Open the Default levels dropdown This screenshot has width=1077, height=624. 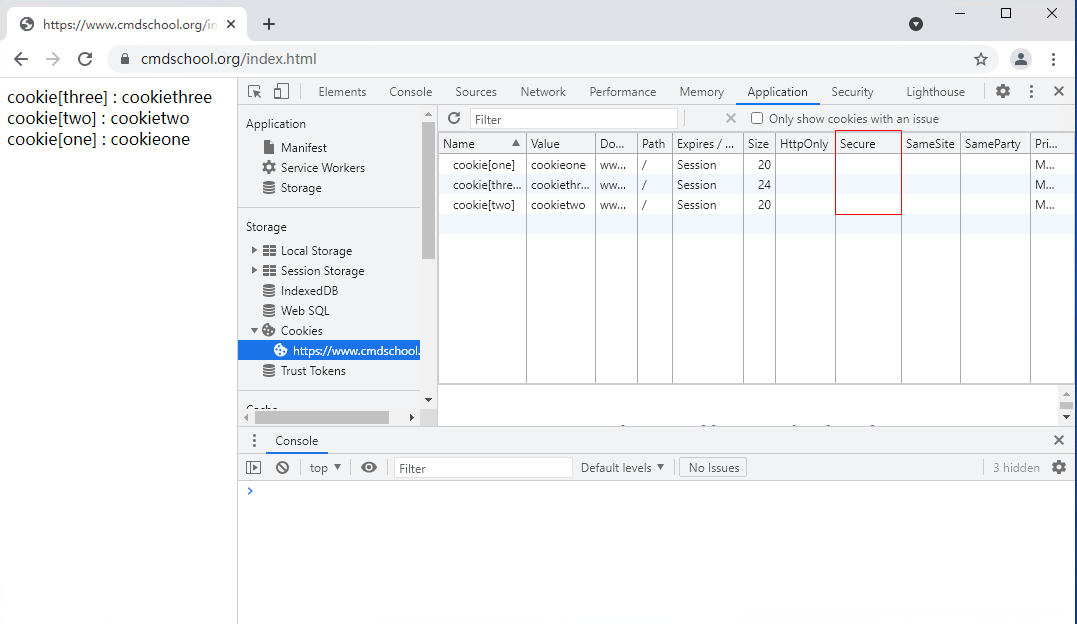[622, 467]
